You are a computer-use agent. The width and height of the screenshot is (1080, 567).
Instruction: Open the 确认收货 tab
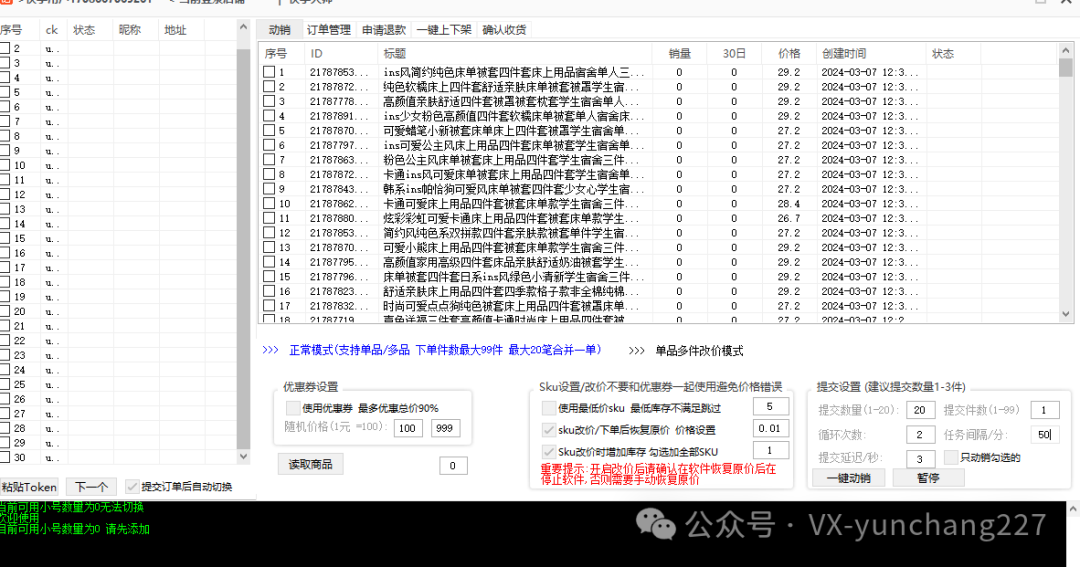504,30
